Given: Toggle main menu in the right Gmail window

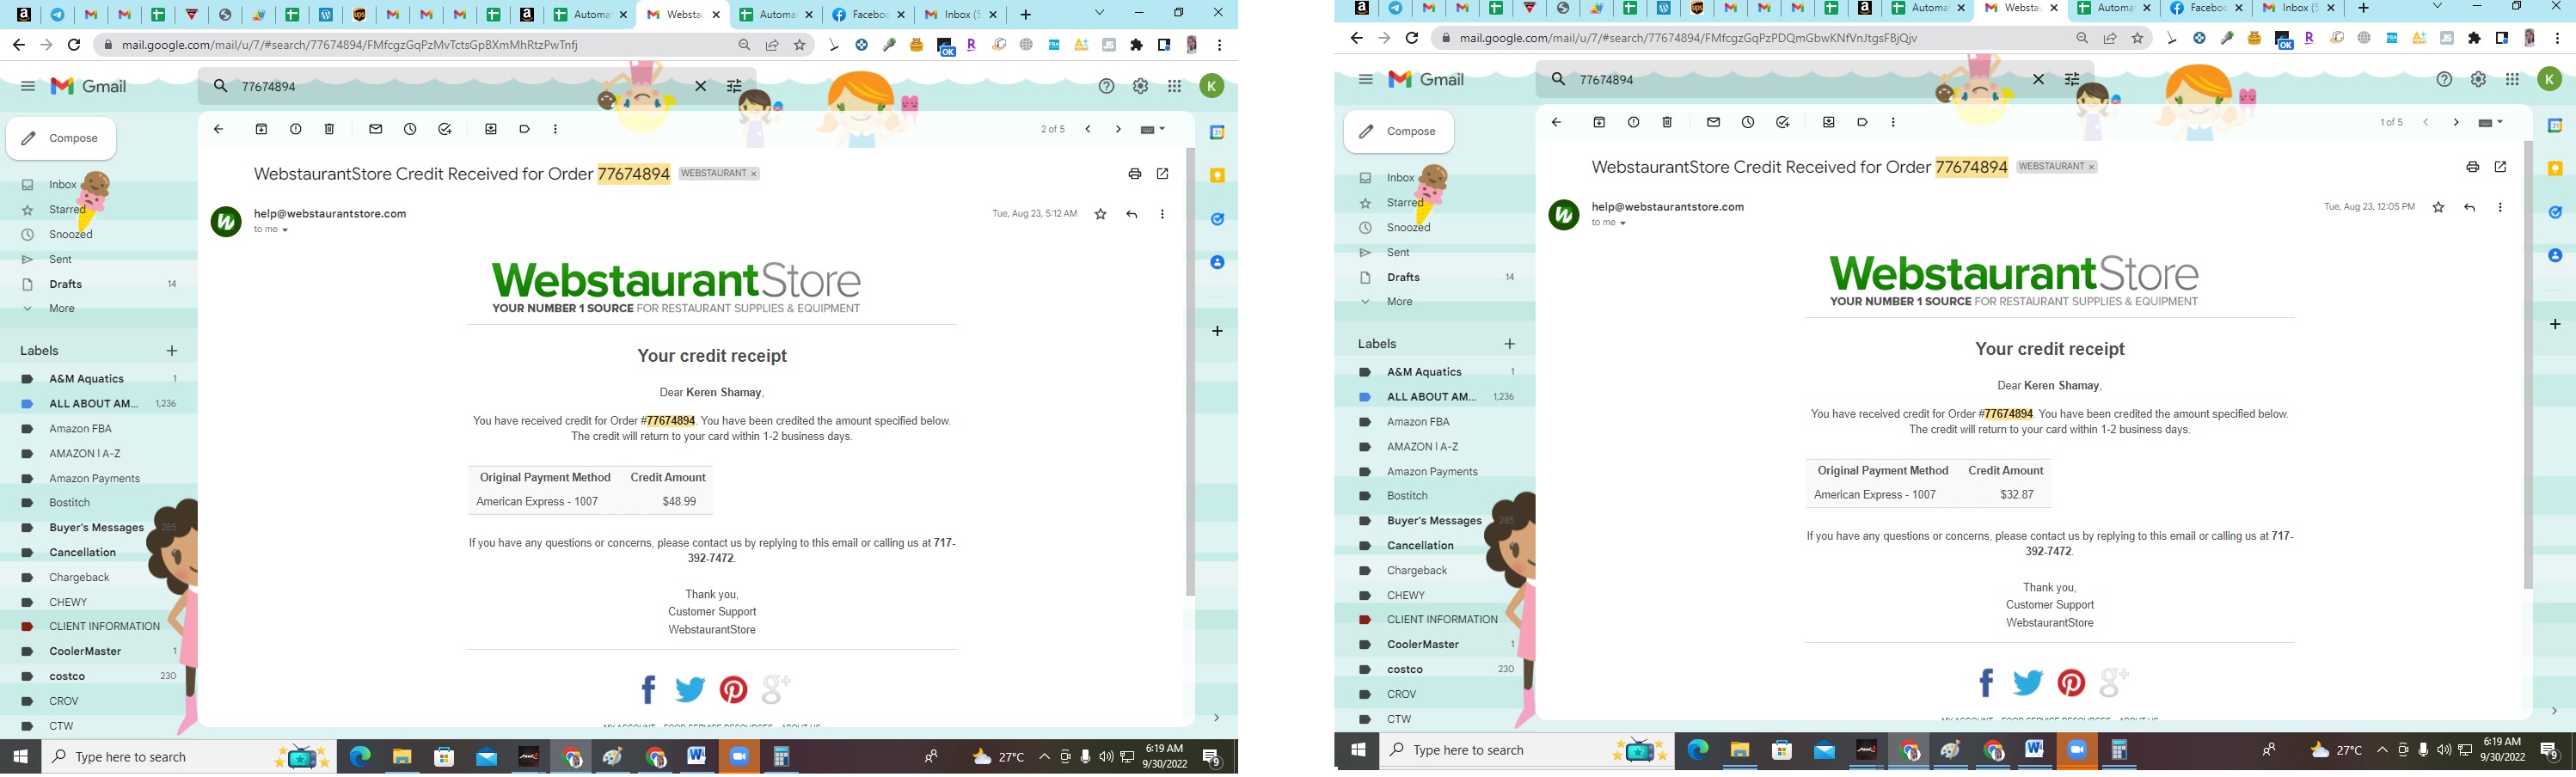Looking at the screenshot, I should (x=1366, y=79).
